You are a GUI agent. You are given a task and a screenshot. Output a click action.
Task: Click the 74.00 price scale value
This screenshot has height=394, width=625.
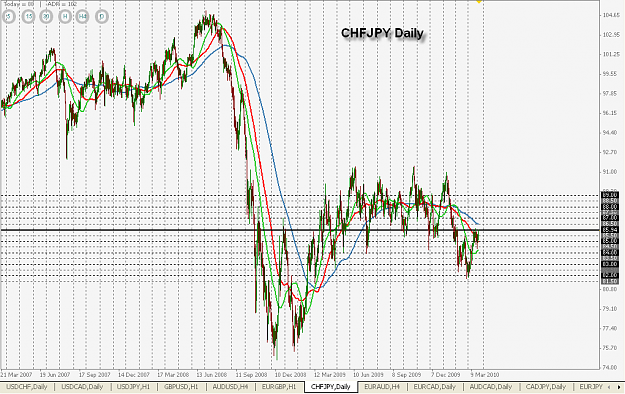tap(611, 367)
